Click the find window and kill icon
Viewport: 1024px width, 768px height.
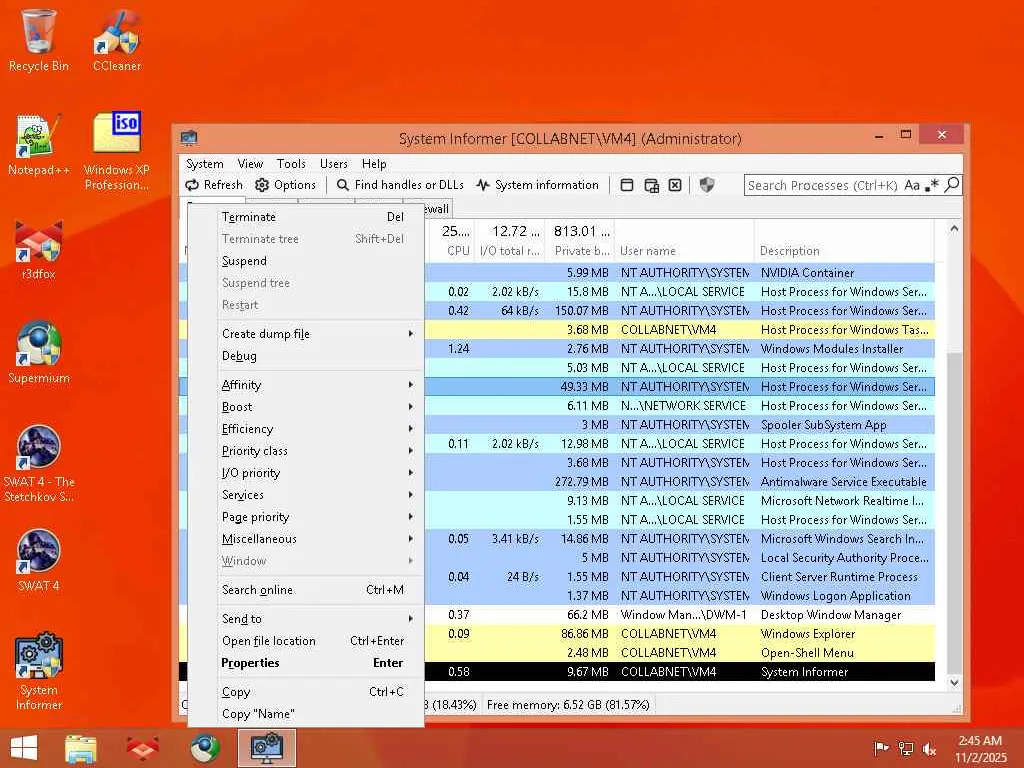(x=675, y=185)
